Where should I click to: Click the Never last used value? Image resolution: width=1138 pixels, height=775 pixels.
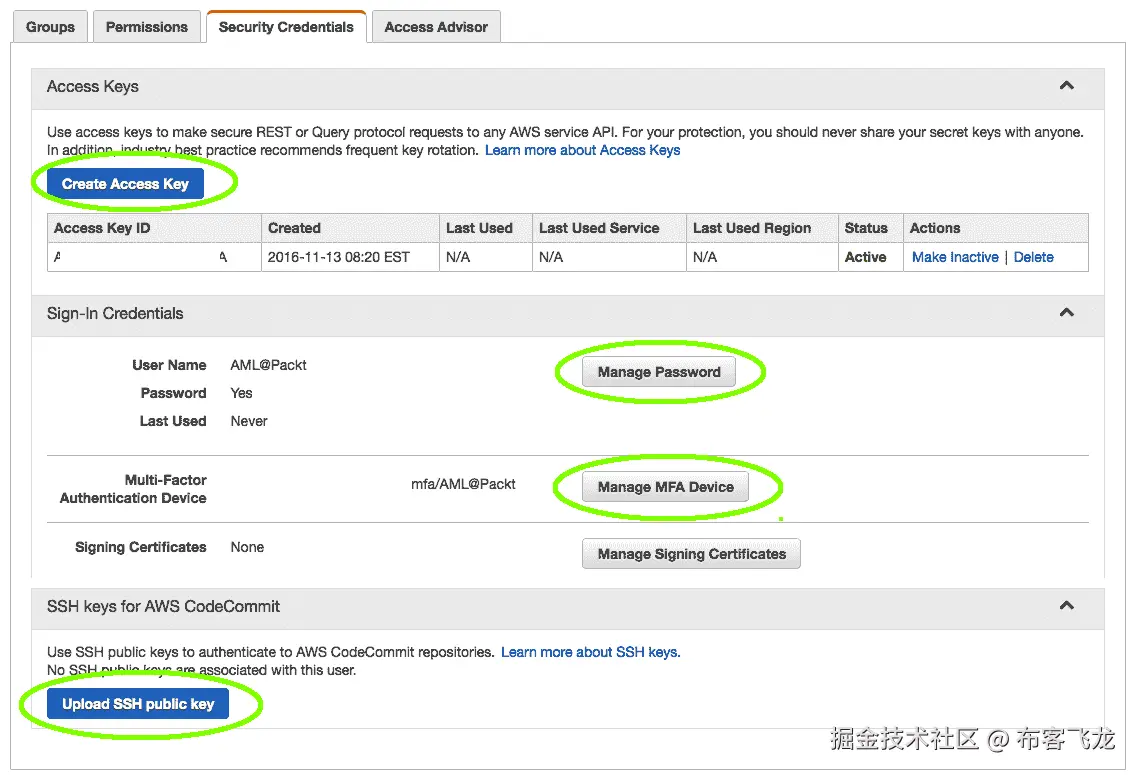(x=249, y=421)
